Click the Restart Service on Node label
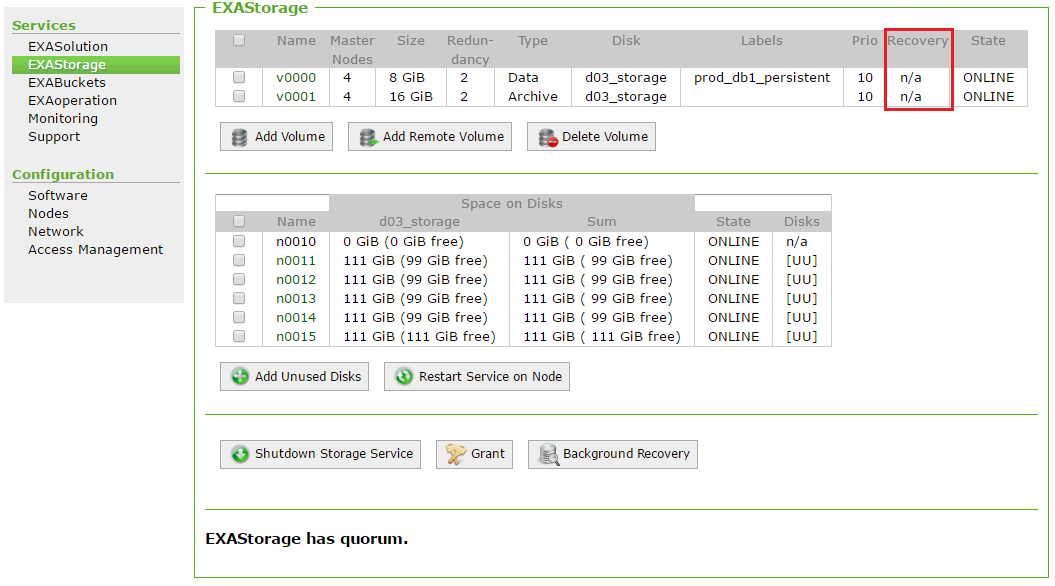 coord(490,377)
